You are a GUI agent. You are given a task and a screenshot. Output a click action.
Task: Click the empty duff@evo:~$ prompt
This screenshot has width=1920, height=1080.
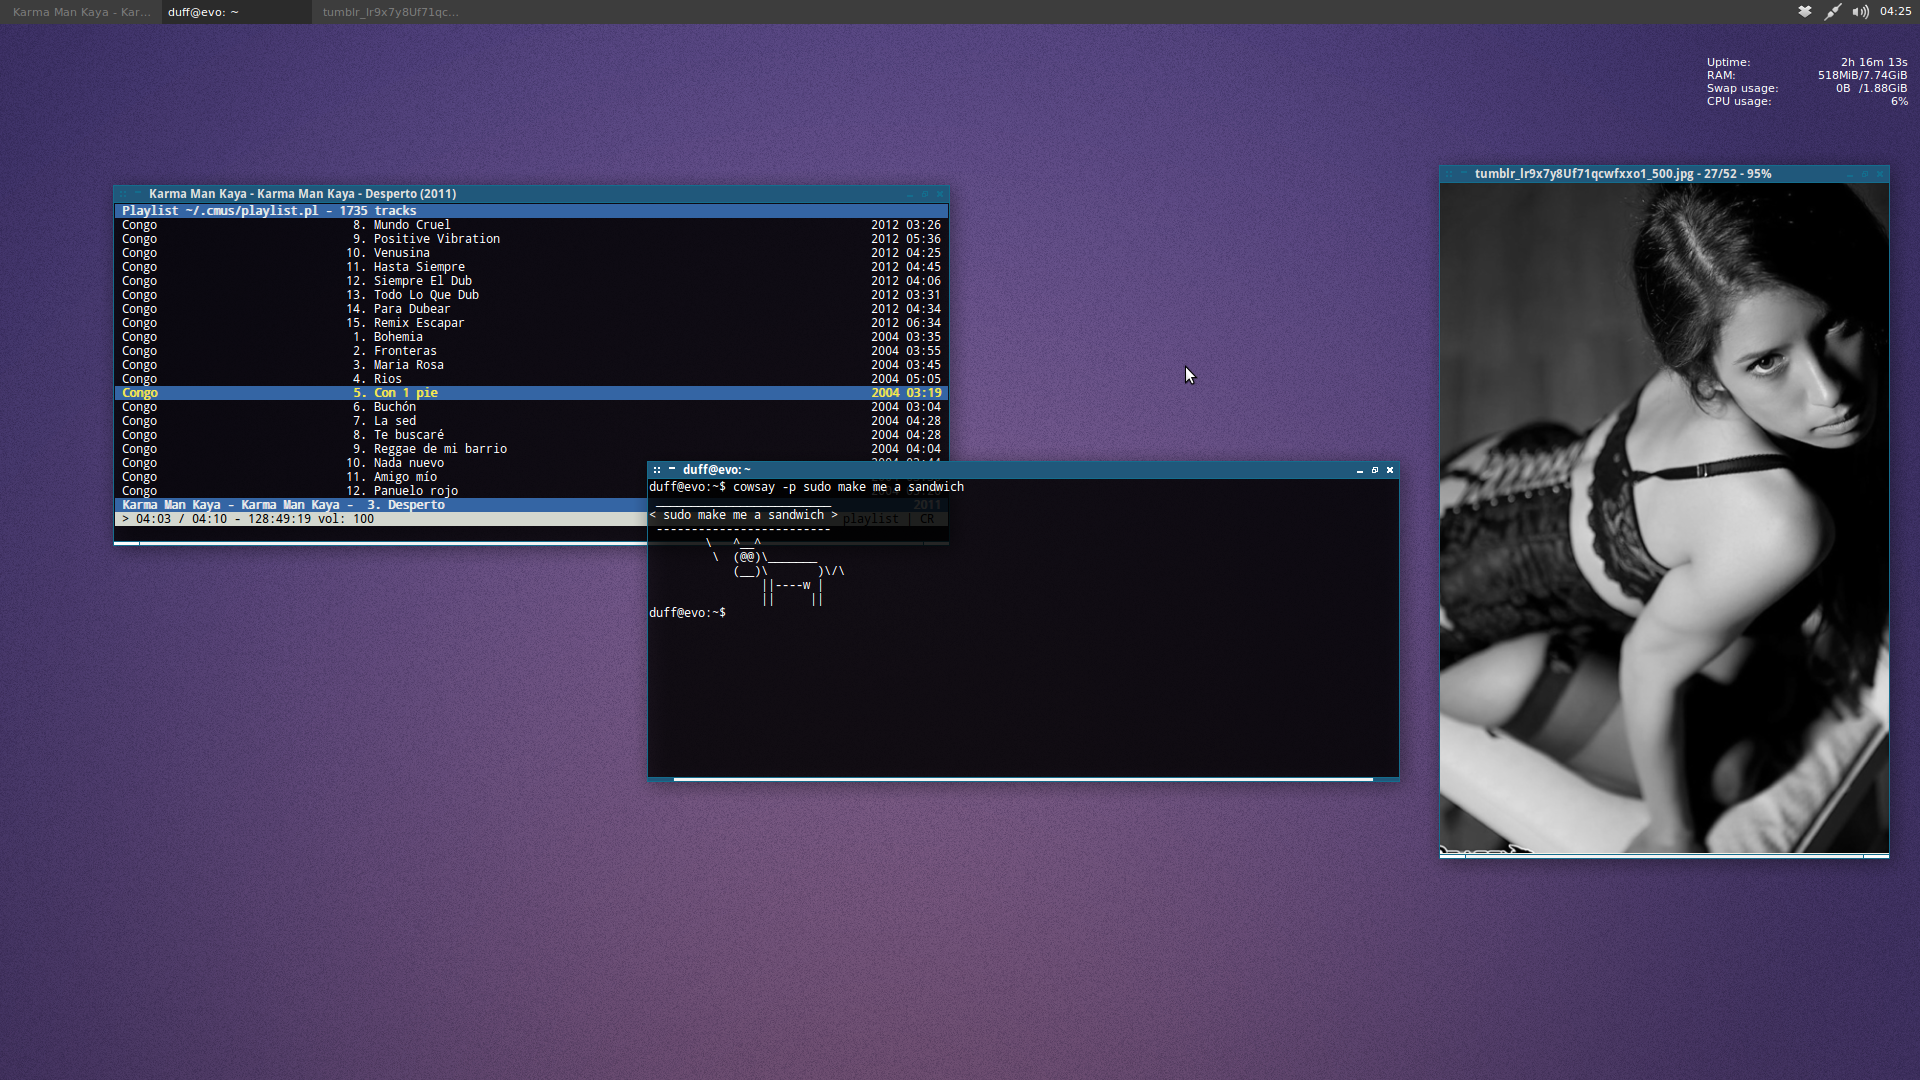click(x=687, y=613)
